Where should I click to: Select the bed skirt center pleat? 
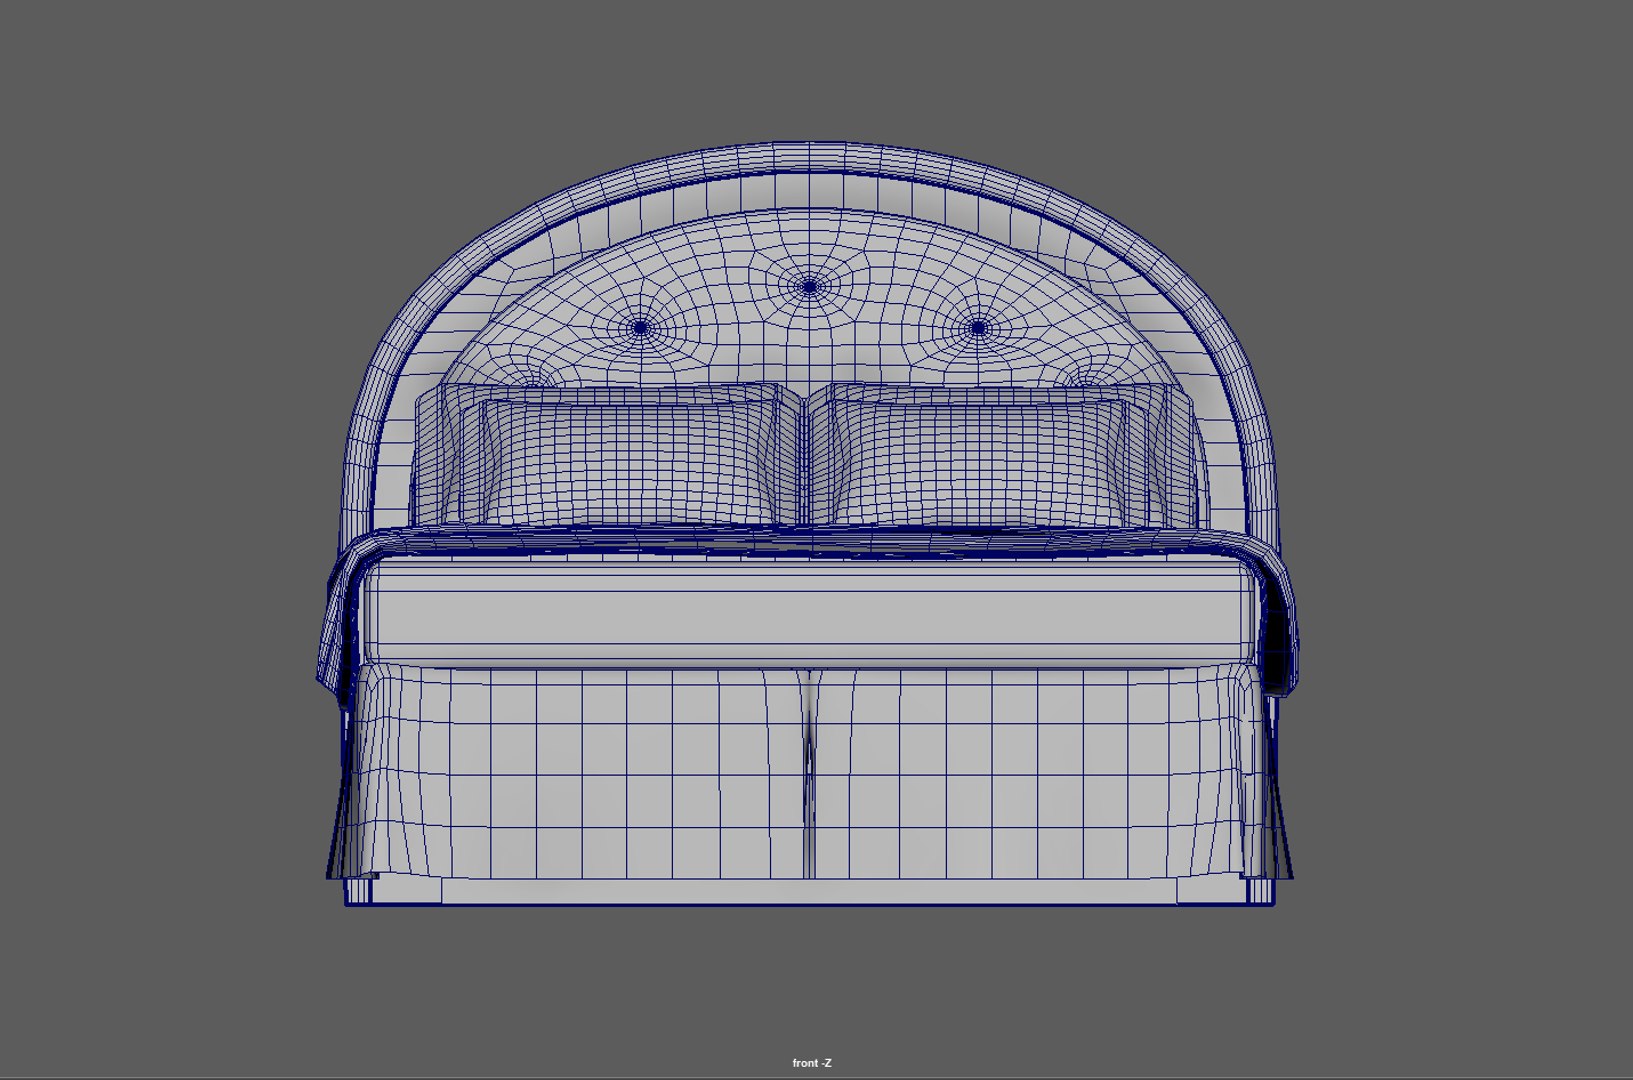(x=808, y=775)
